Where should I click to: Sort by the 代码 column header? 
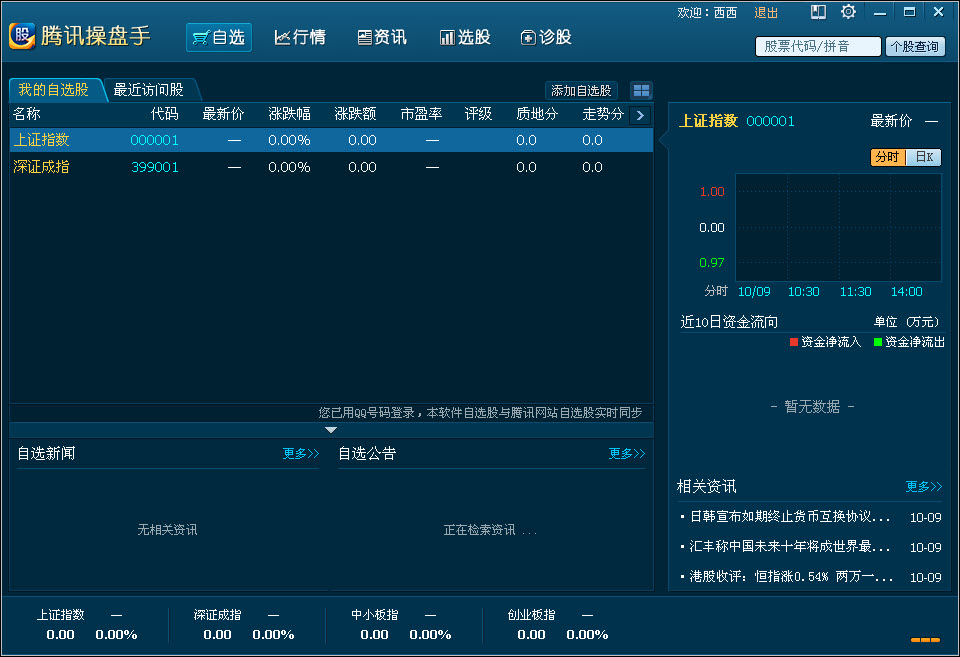coord(165,114)
